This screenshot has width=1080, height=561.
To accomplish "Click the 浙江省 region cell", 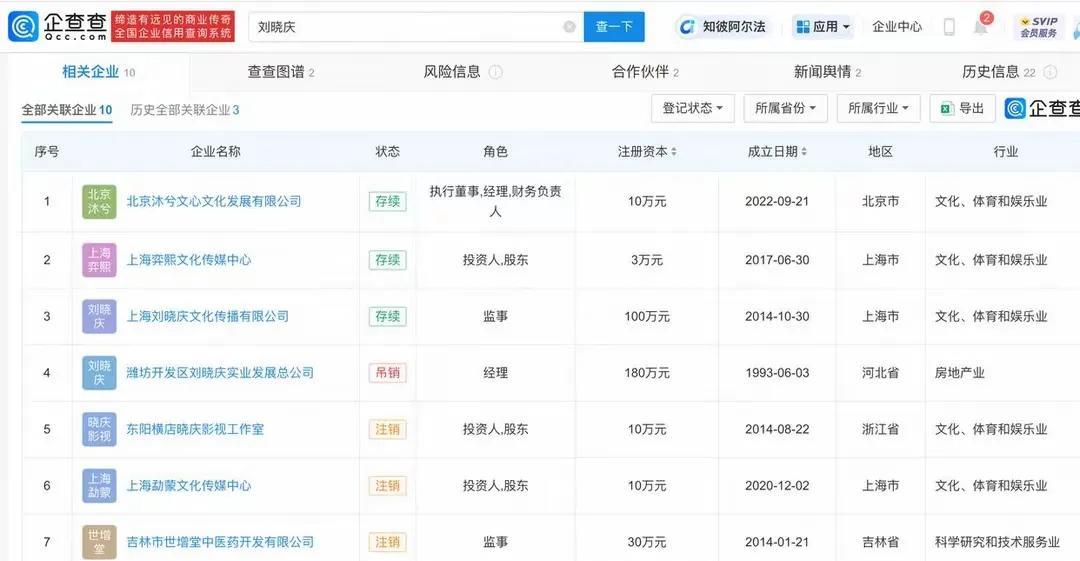I will (x=880, y=429).
